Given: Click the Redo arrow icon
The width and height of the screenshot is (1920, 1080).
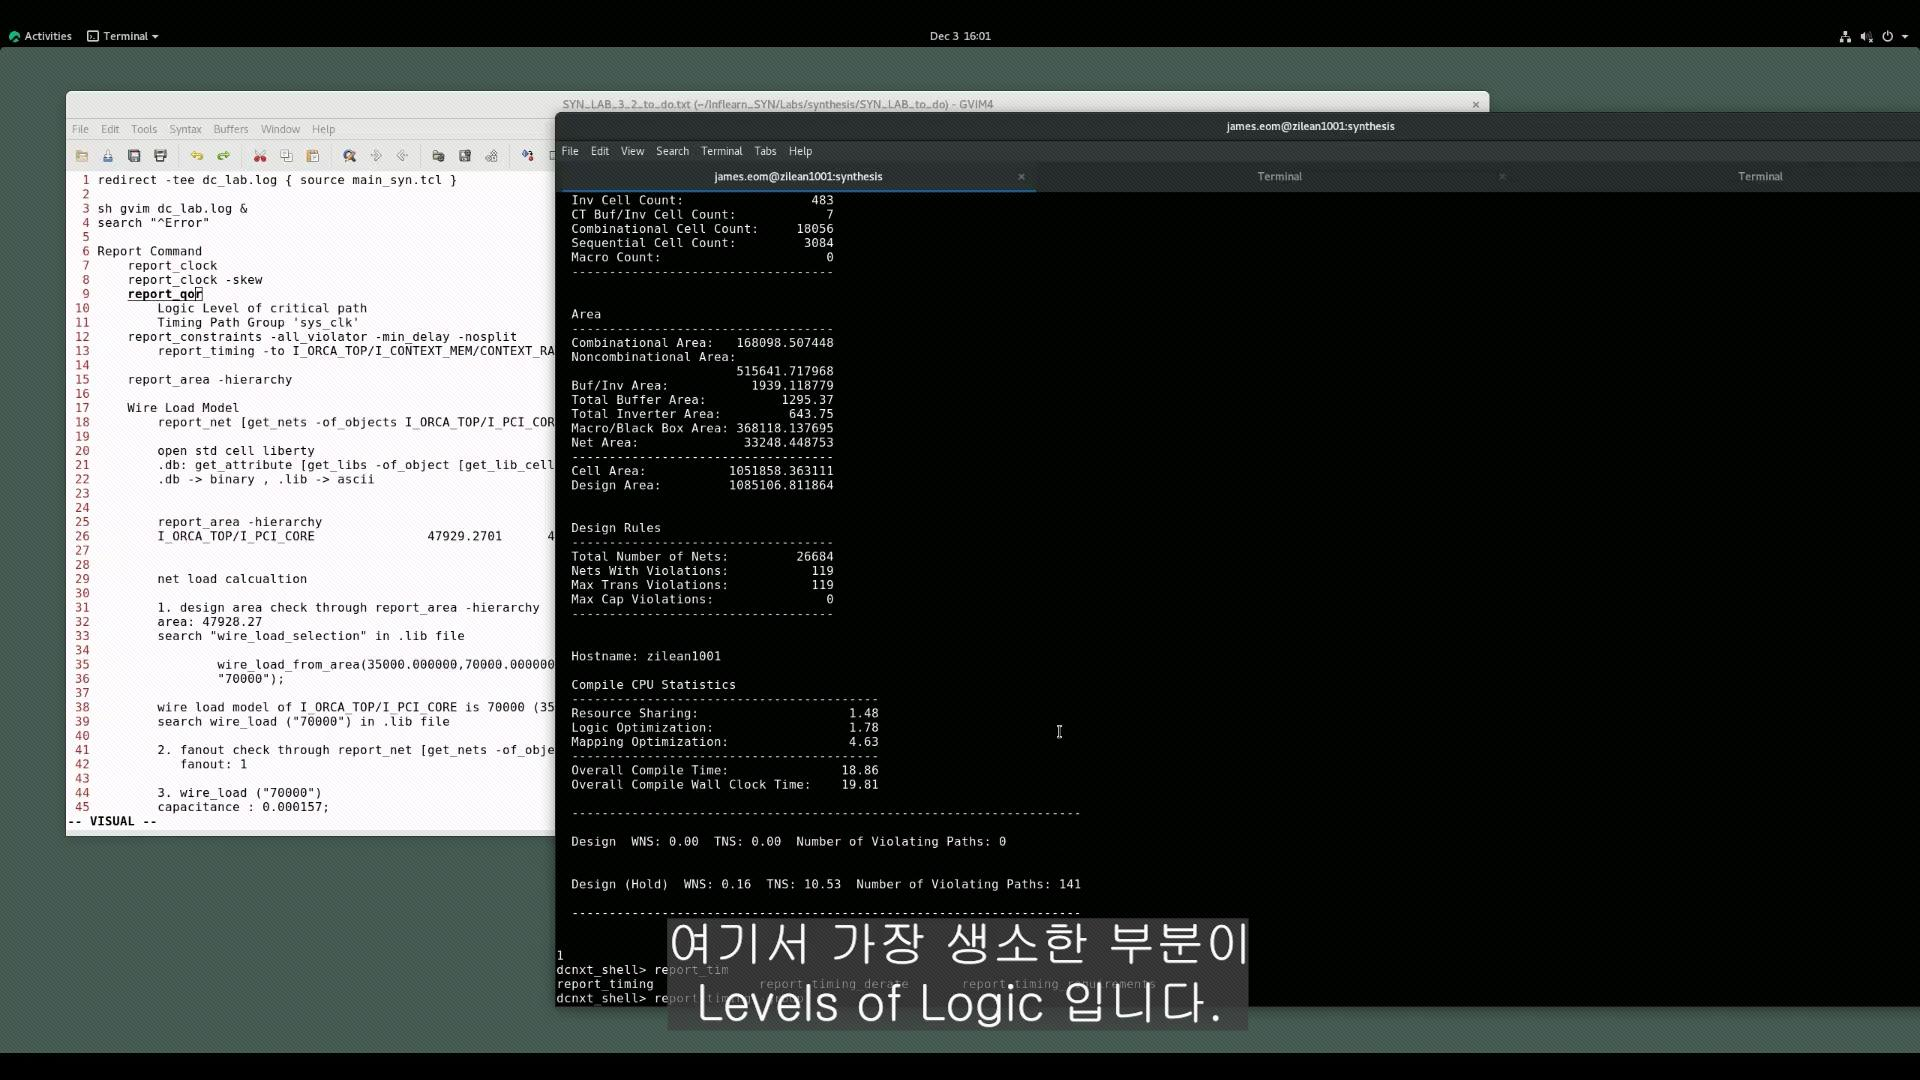Looking at the screenshot, I should (x=223, y=156).
